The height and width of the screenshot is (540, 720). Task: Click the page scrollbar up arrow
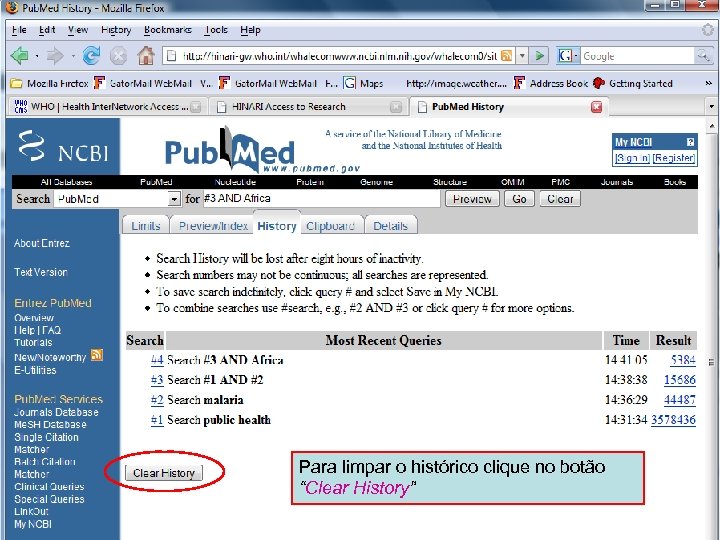712,126
